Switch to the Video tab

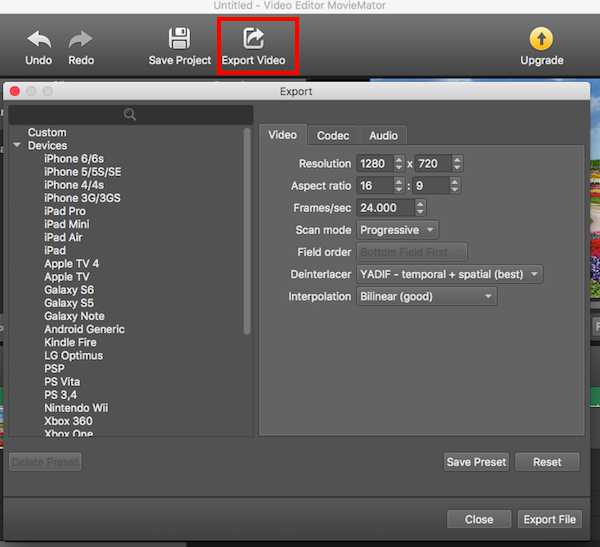(283, 135)
